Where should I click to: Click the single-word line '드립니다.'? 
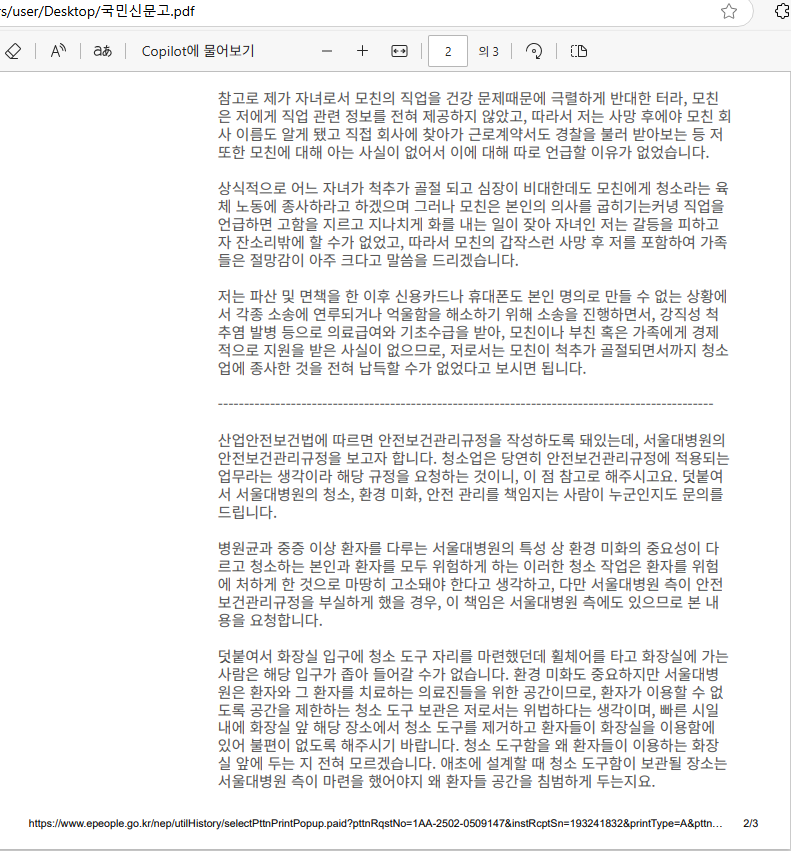pos(247,512)
